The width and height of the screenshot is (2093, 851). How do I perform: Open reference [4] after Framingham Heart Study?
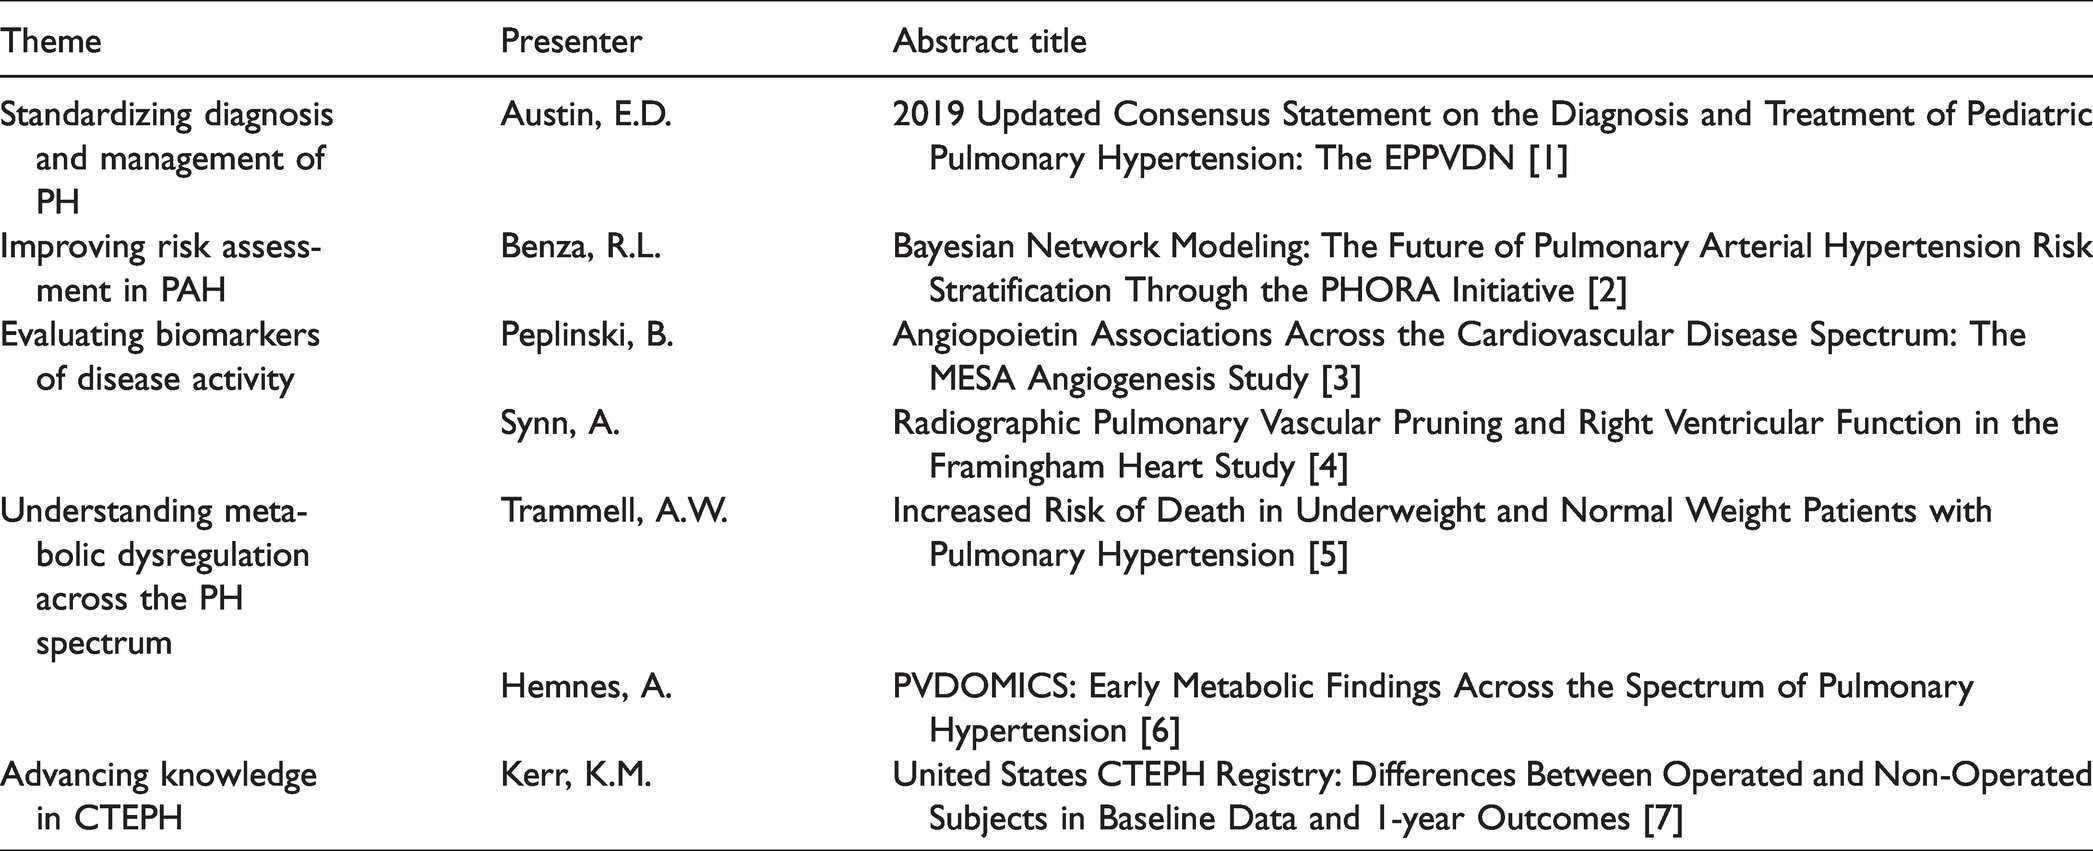click(1328, 467)
